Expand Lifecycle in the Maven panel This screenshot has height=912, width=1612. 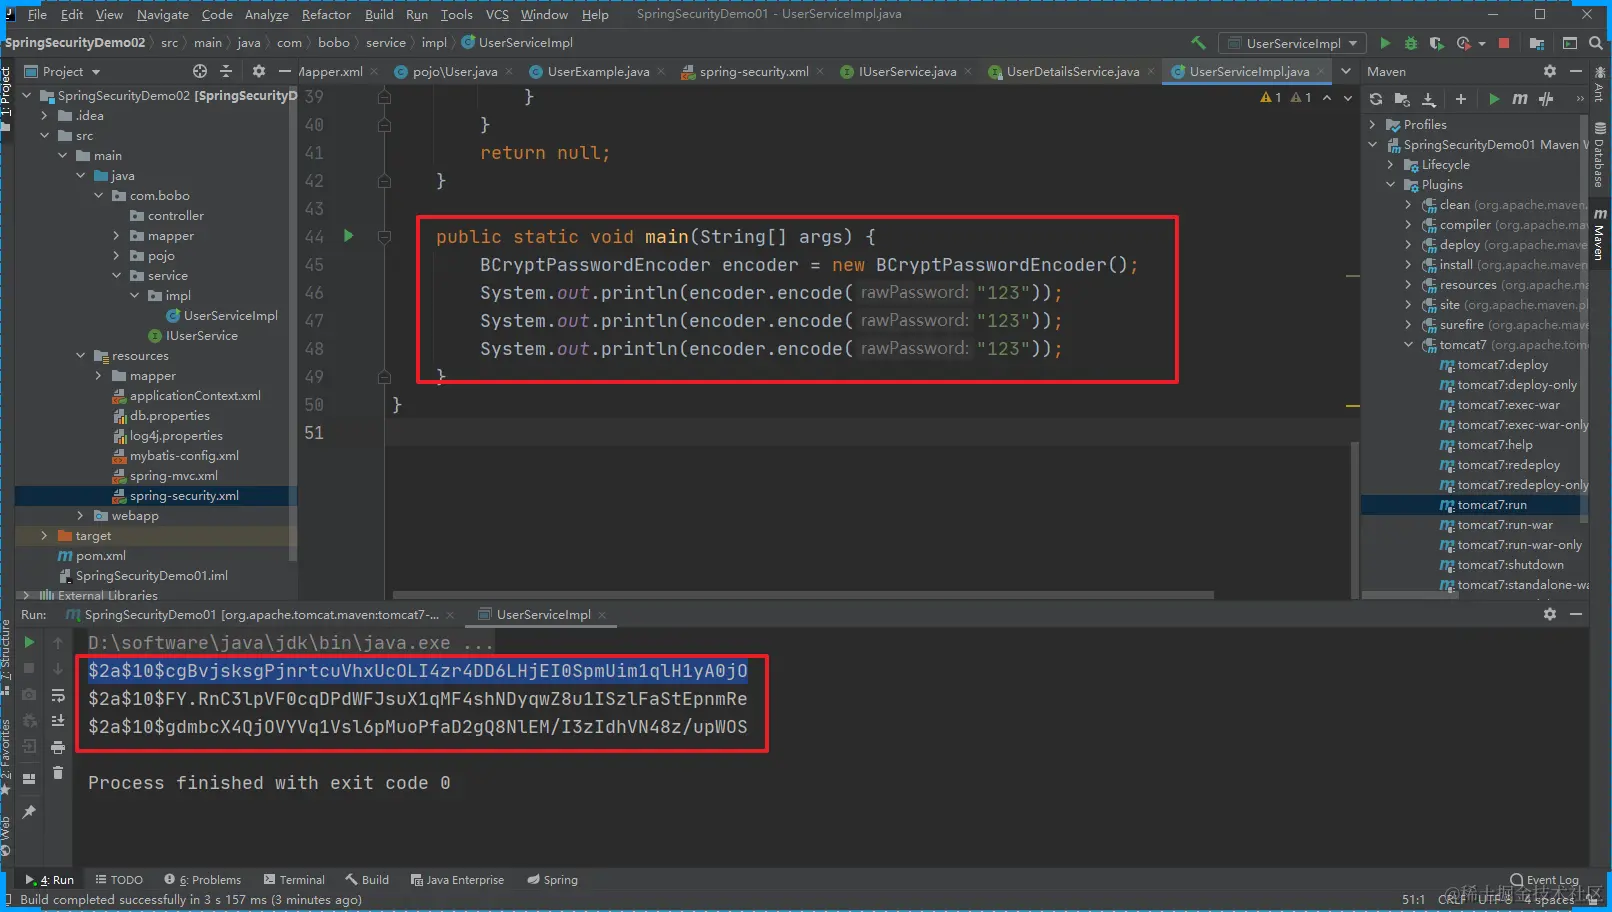(1391, 165)
